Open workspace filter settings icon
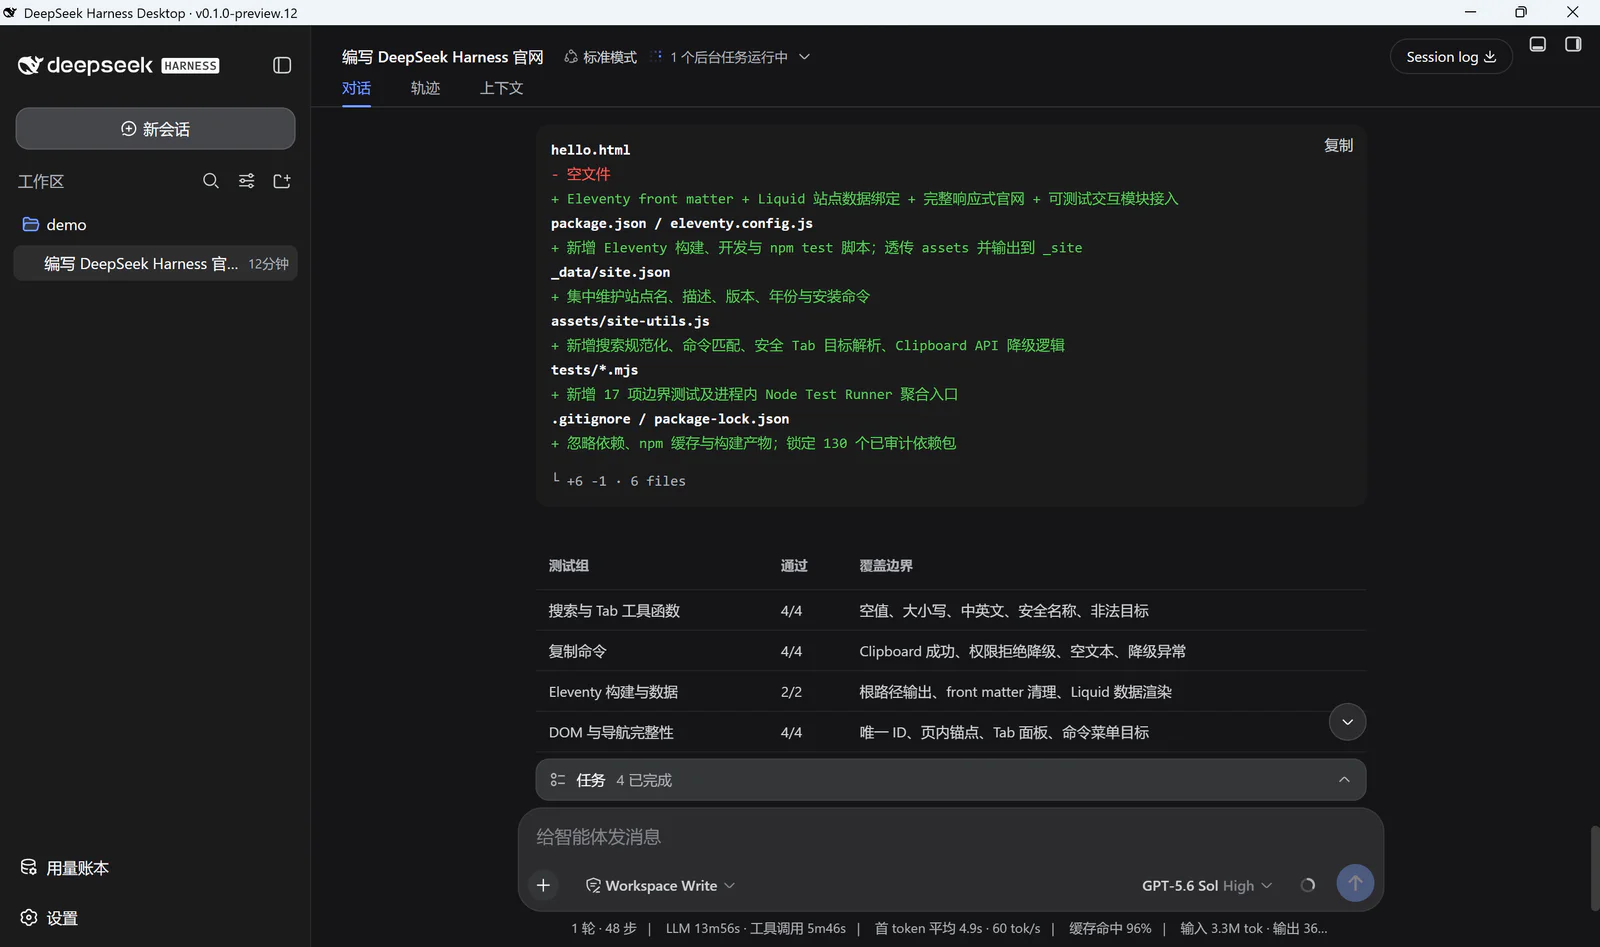Image resolution: width=1600 pixels, height=947 pixels. point(246,181)
